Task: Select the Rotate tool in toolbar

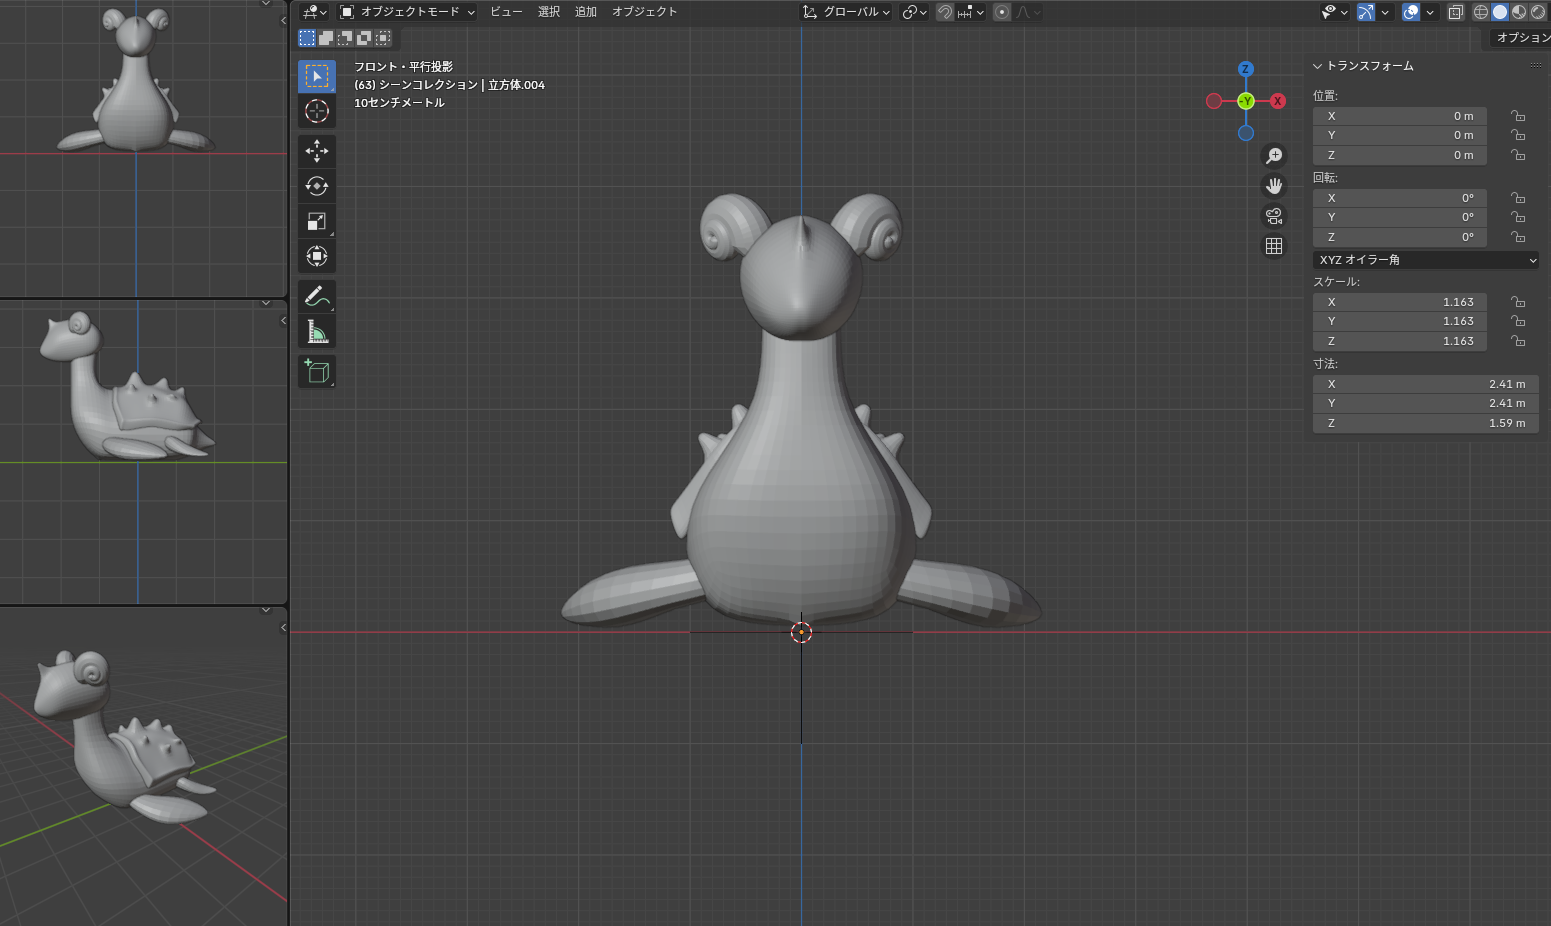Action: click(x=317, y=186)
